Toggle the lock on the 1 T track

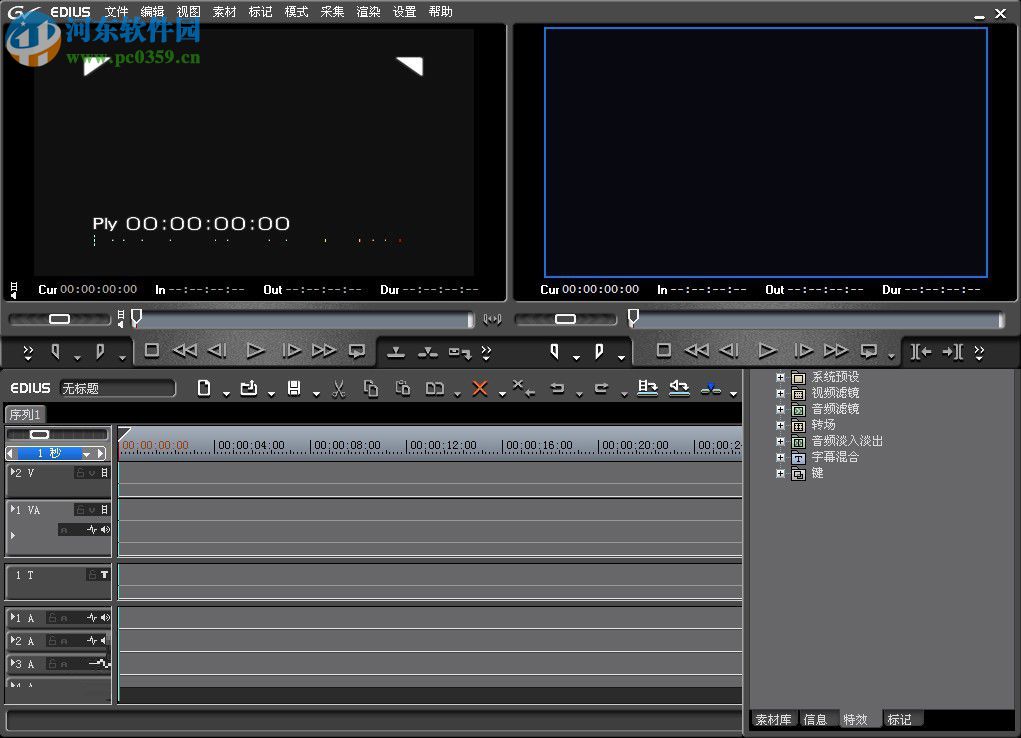92,575
